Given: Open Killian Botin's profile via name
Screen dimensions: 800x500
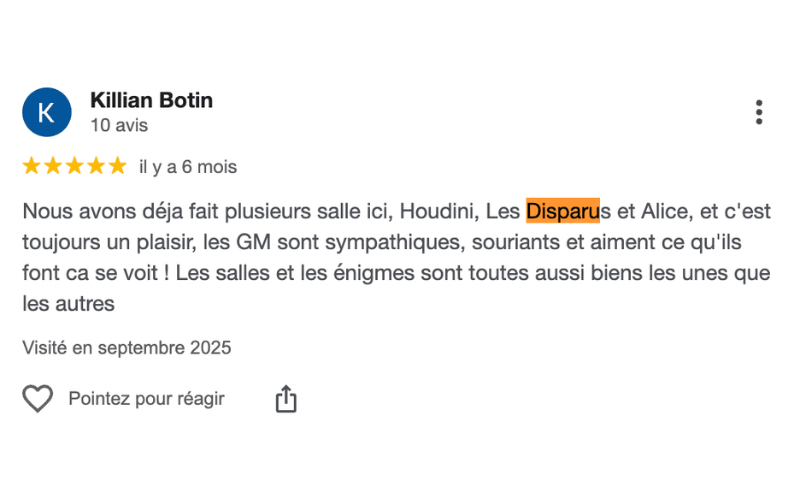Looking at the screenshot, I should 151,100.
